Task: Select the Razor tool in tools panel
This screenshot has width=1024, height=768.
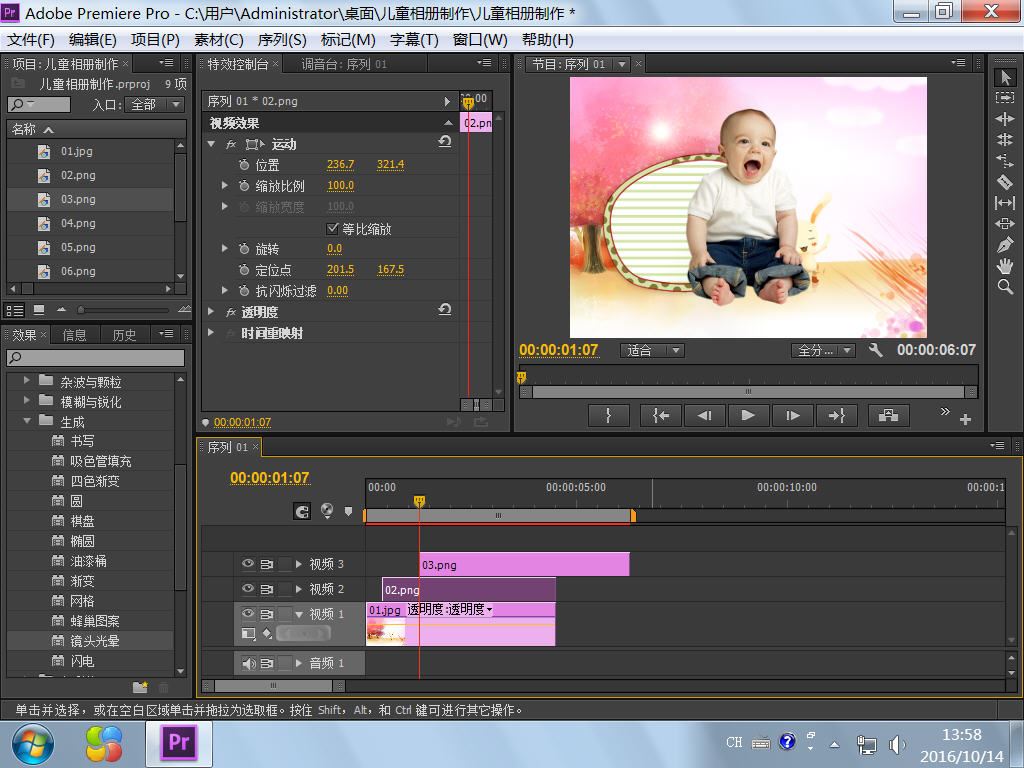Action: point(1005,182)
